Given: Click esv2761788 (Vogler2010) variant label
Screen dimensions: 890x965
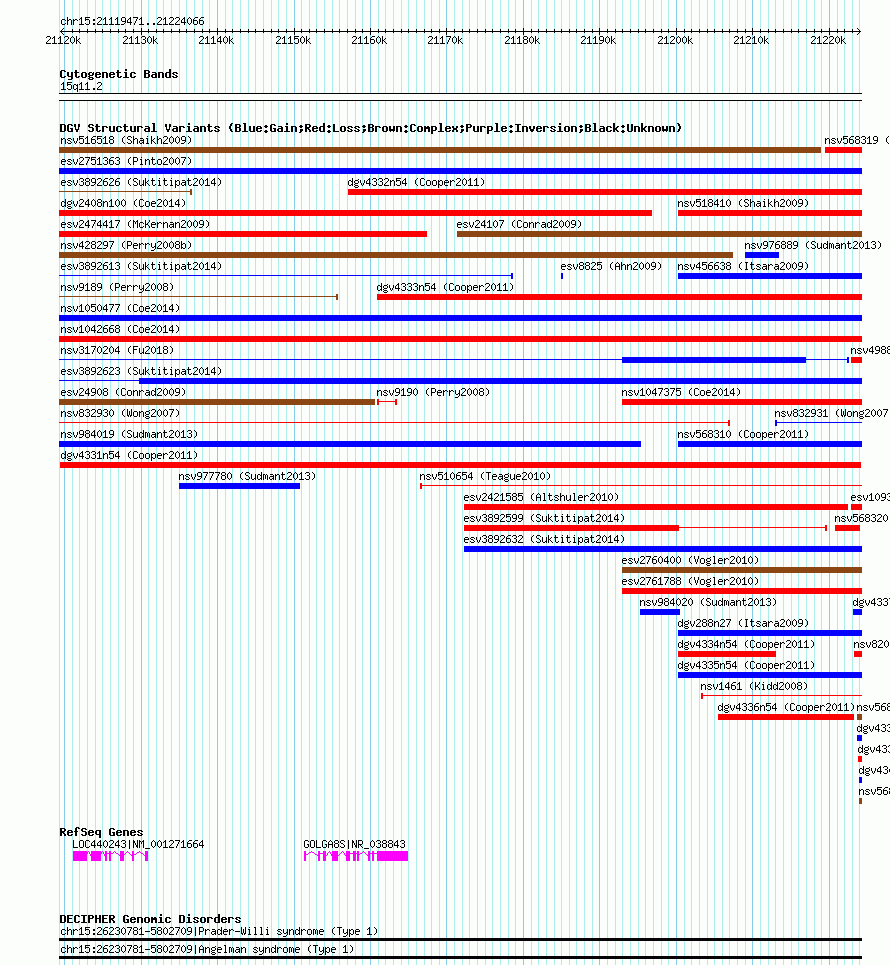Looking at the screenshot, I should (690, 581).
